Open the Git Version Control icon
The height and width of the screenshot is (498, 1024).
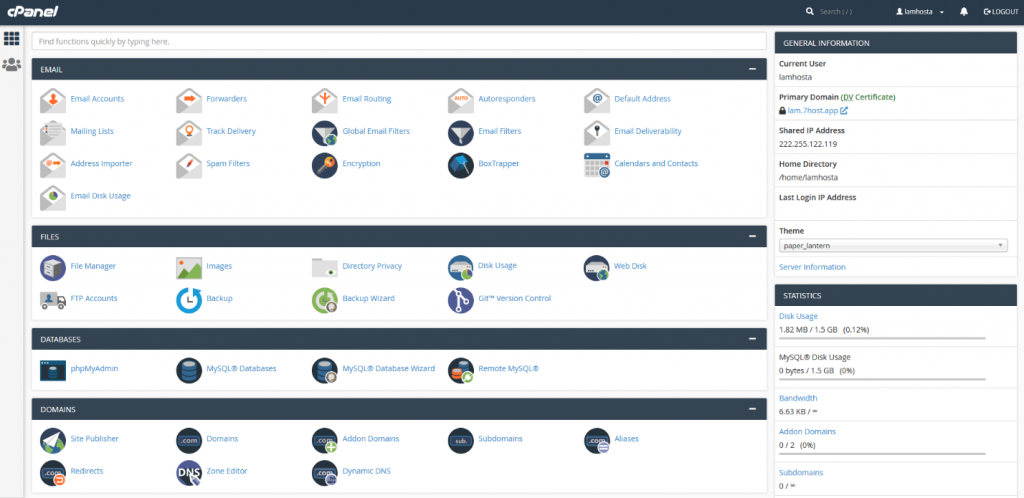coord(460,300)
